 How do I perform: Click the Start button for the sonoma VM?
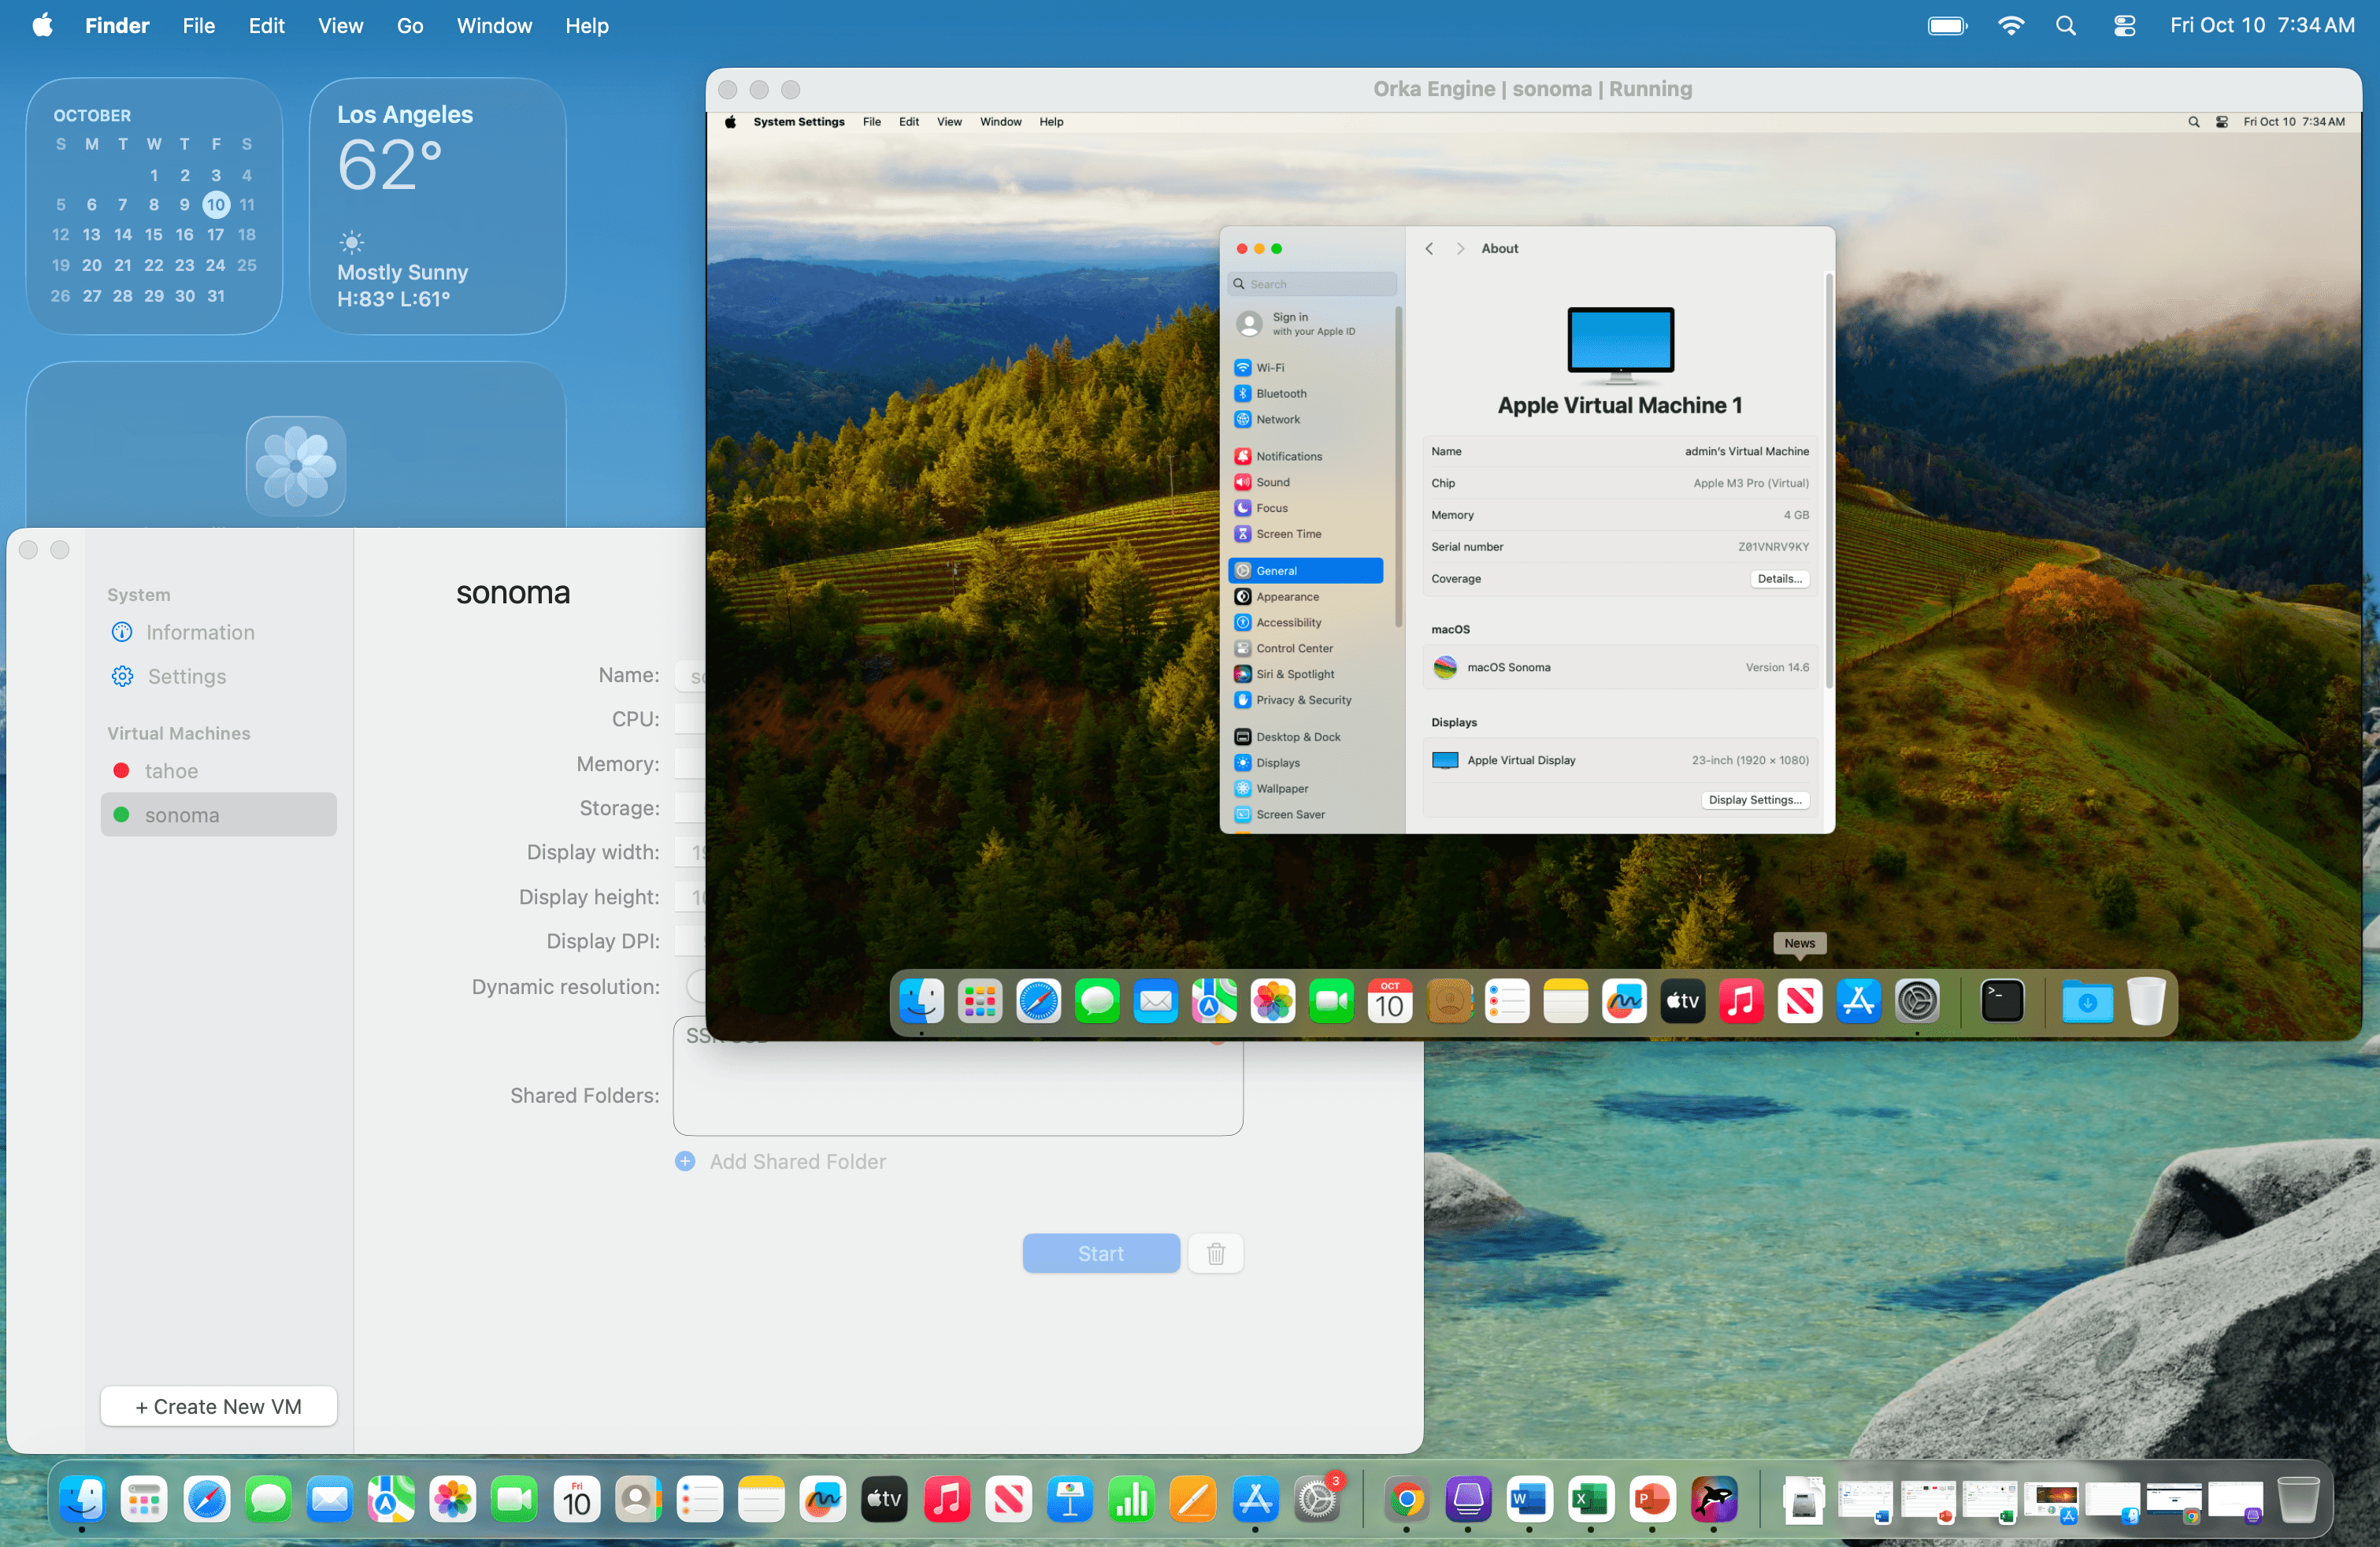click(x=1101, y=1253)
